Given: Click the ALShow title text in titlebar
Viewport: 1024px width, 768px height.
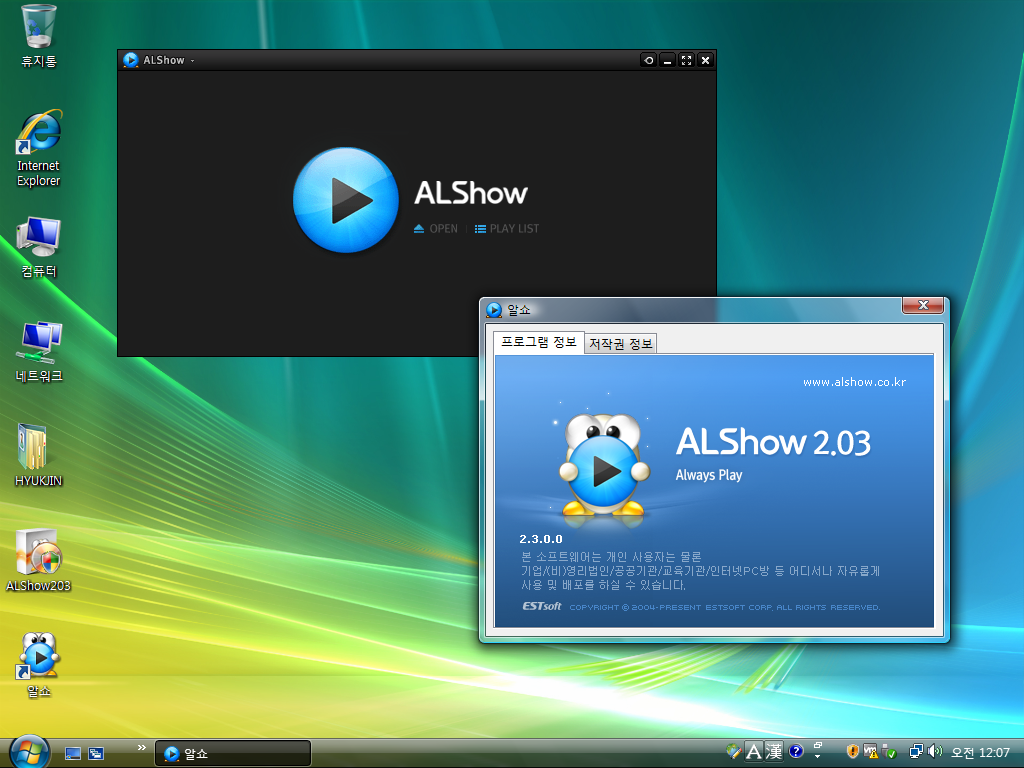Looking at the screenshot, I should [x=164, y=60].
